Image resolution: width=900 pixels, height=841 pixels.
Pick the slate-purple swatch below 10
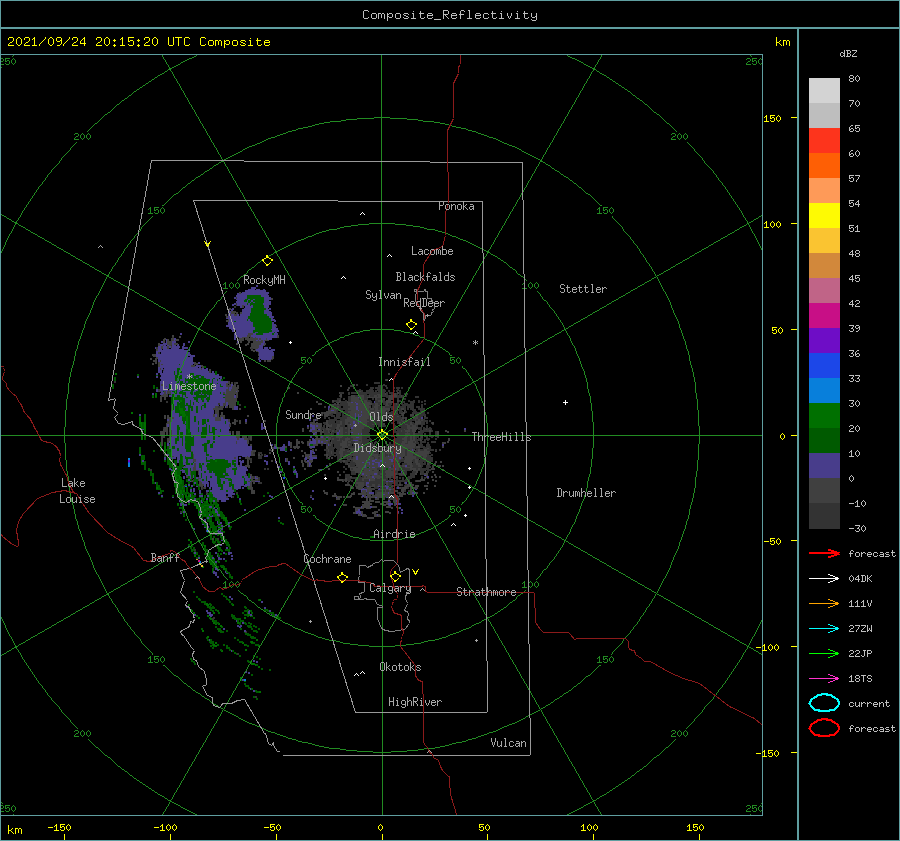pyautogui.click(x=824, y=465)
